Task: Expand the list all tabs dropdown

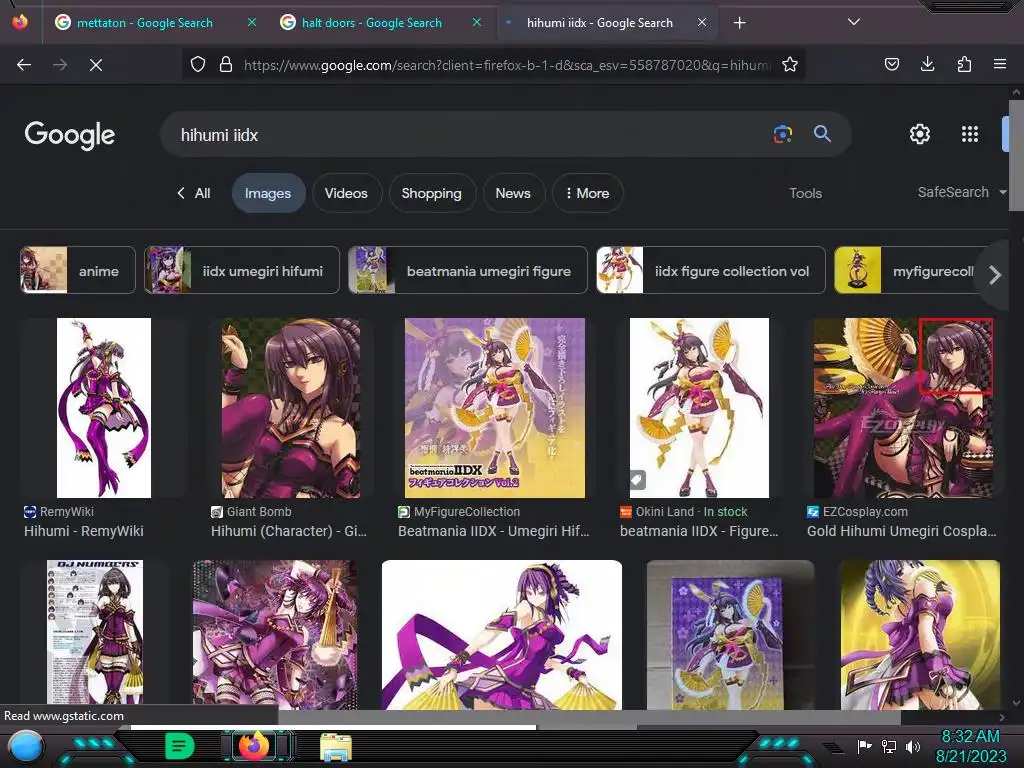Action: (x=854, y=22)
